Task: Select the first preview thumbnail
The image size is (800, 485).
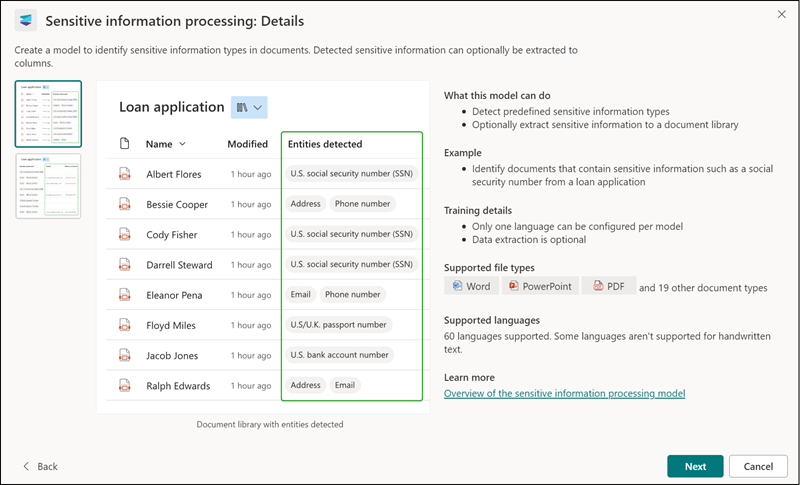Action: [x=48, y=114]
